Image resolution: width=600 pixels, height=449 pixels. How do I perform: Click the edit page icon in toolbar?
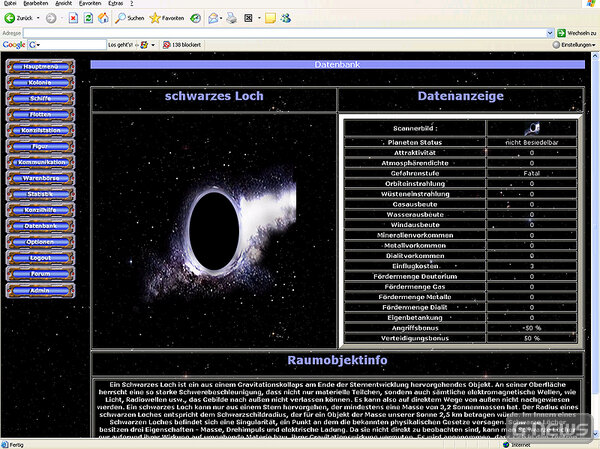point(248,18)
